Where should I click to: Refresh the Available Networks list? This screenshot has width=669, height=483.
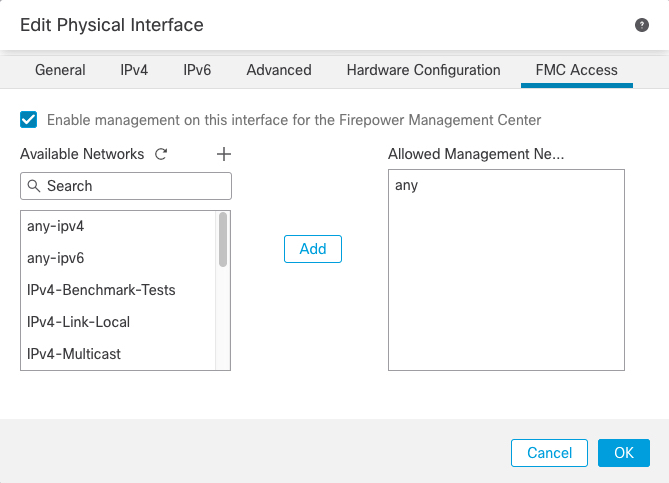161,154
